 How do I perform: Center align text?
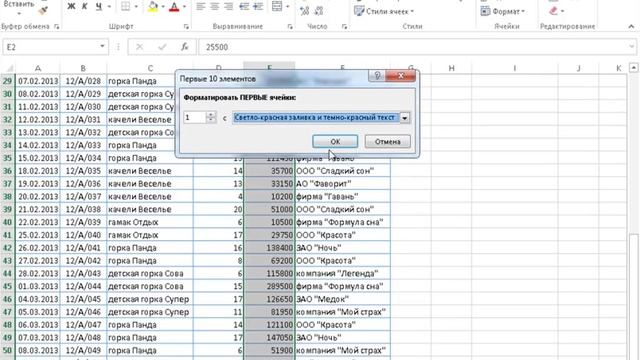(215, 7)
